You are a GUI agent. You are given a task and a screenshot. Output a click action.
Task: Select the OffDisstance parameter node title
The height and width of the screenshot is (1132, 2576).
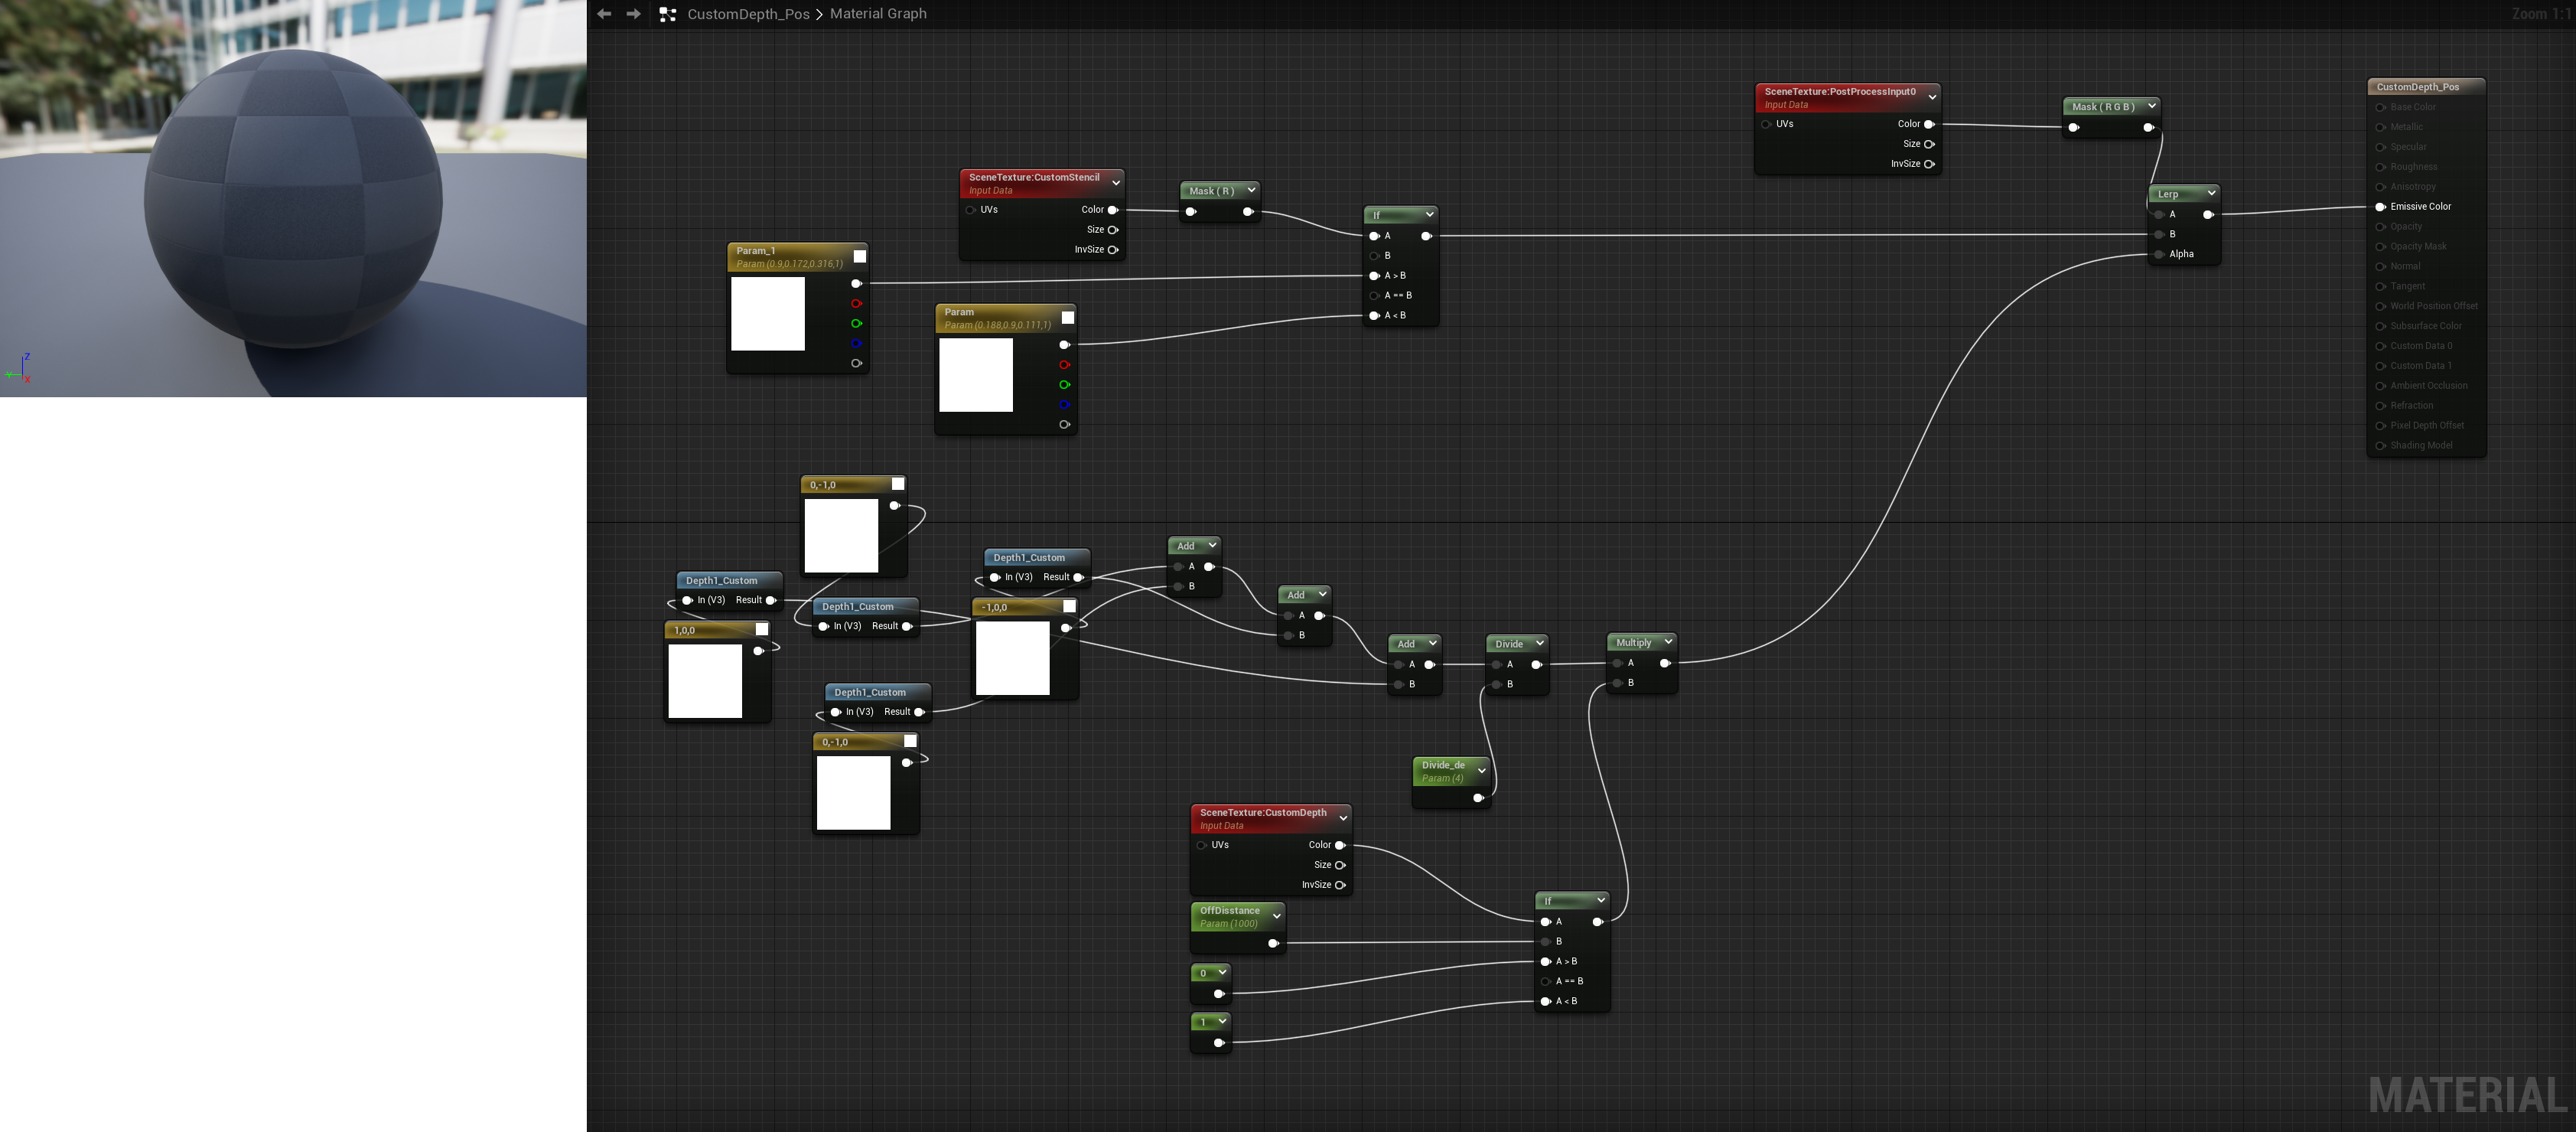point(1229,911)
